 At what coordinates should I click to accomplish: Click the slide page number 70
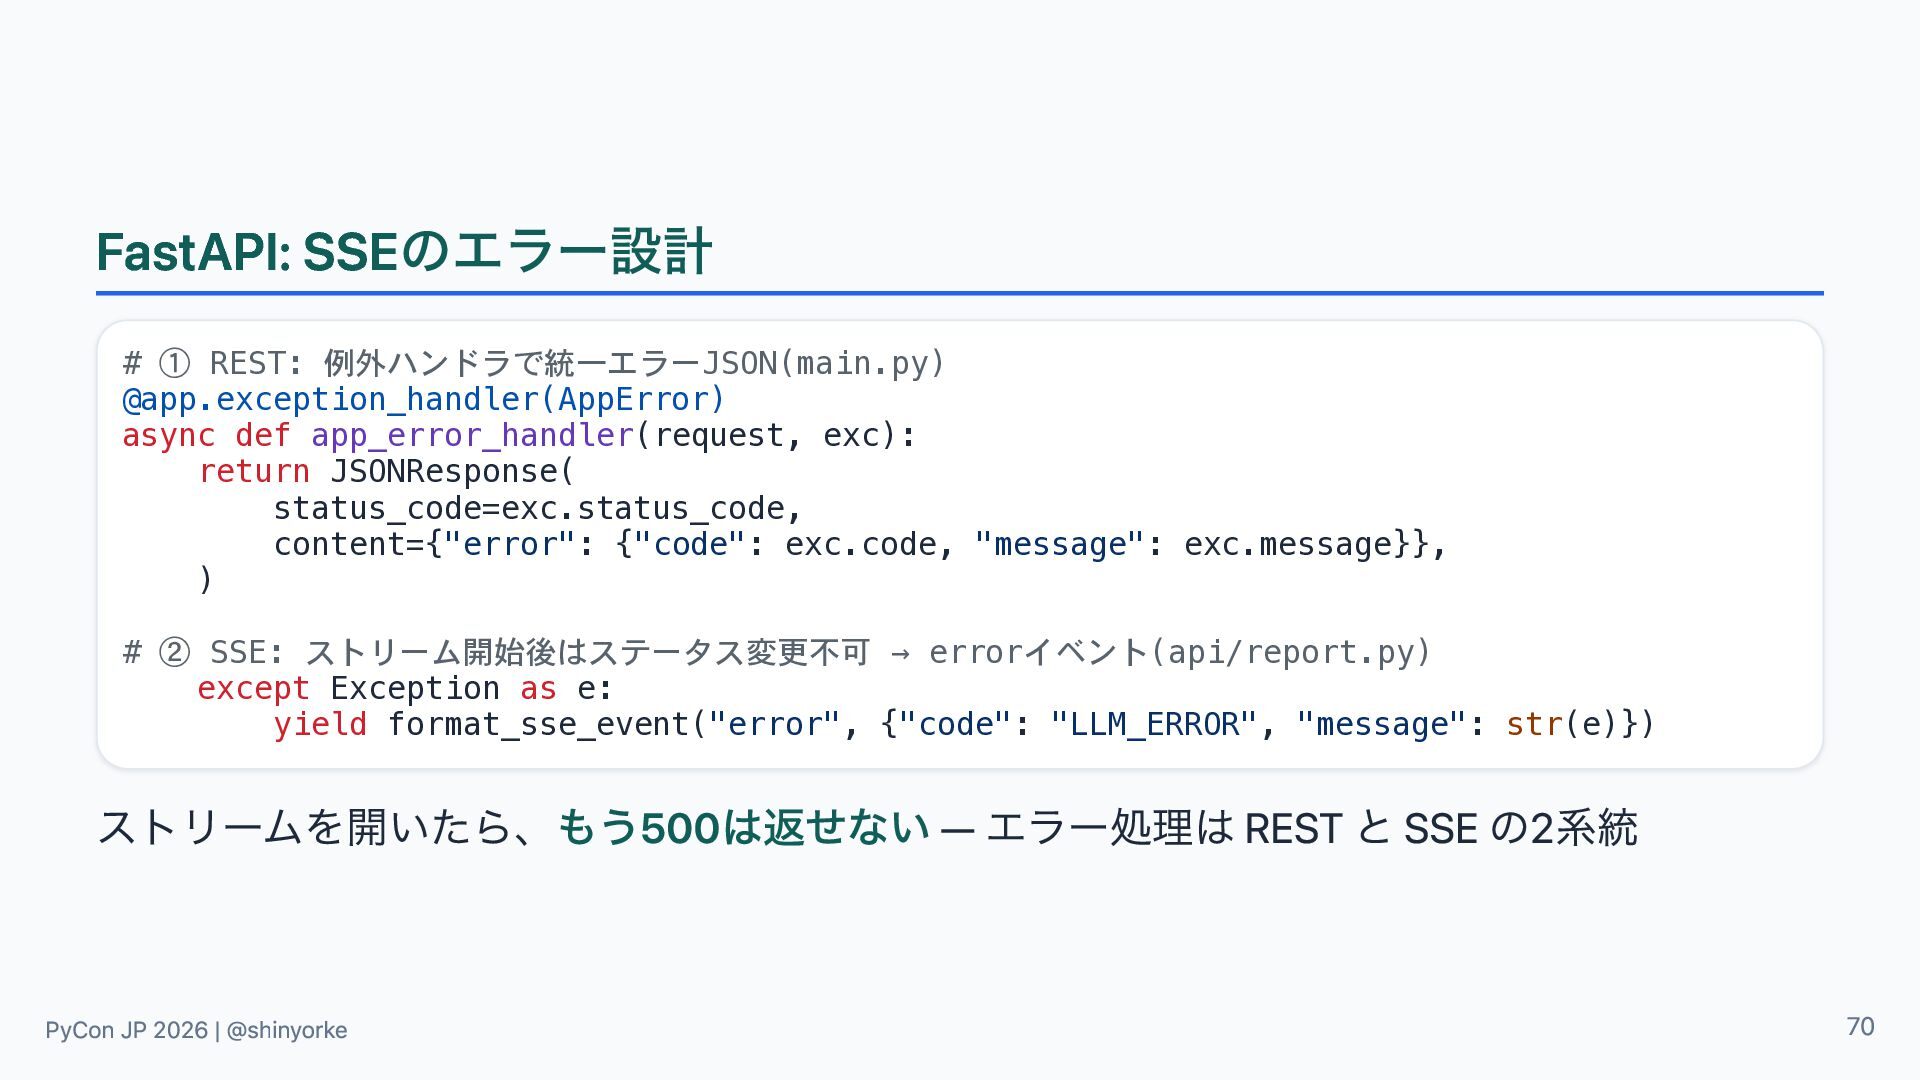(1860, 1027)
